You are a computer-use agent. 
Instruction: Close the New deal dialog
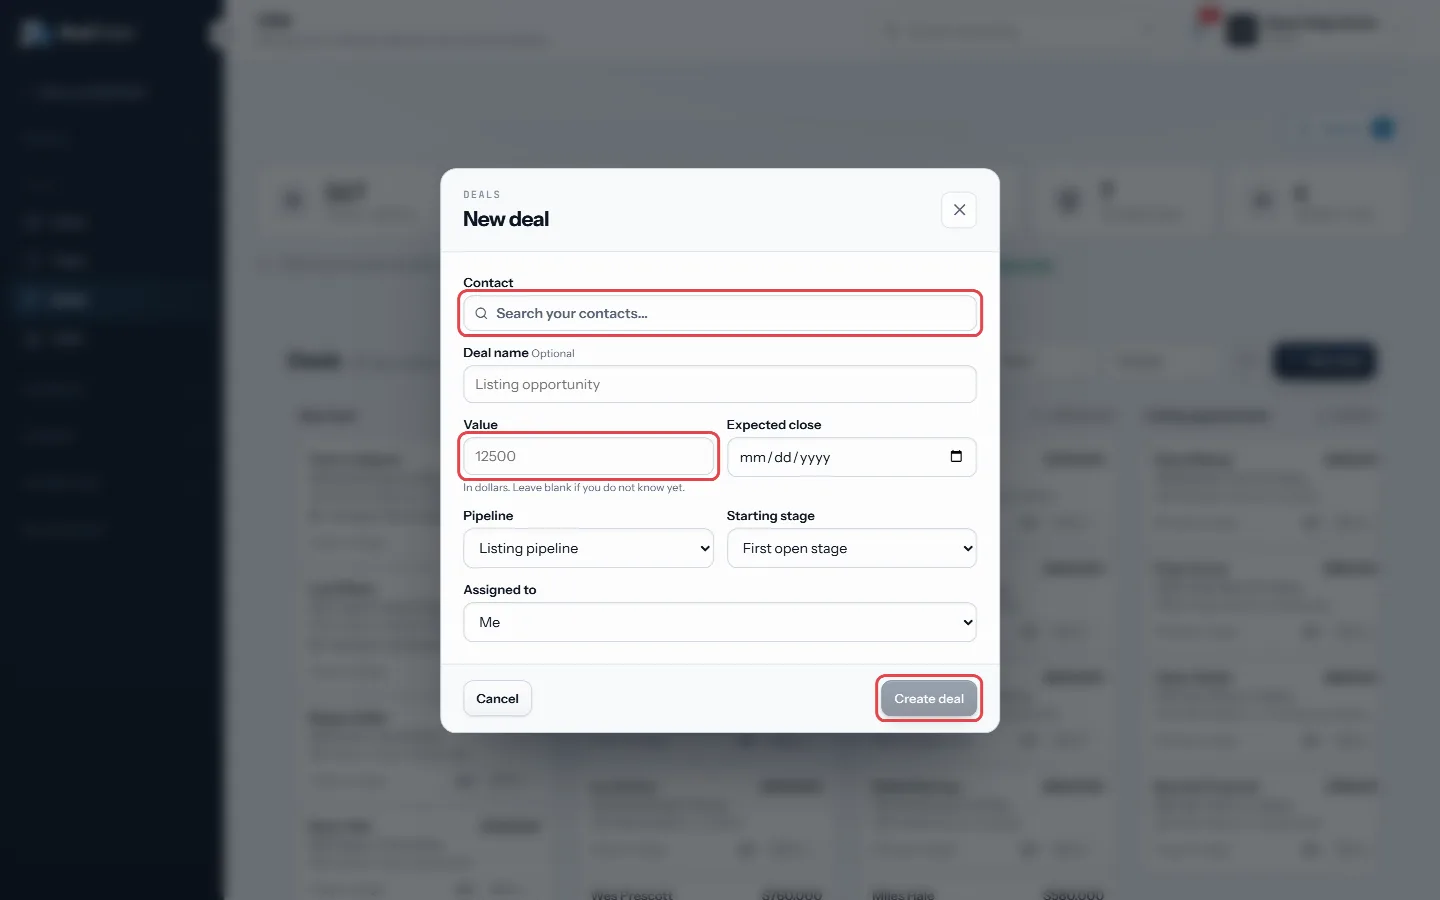959,210
